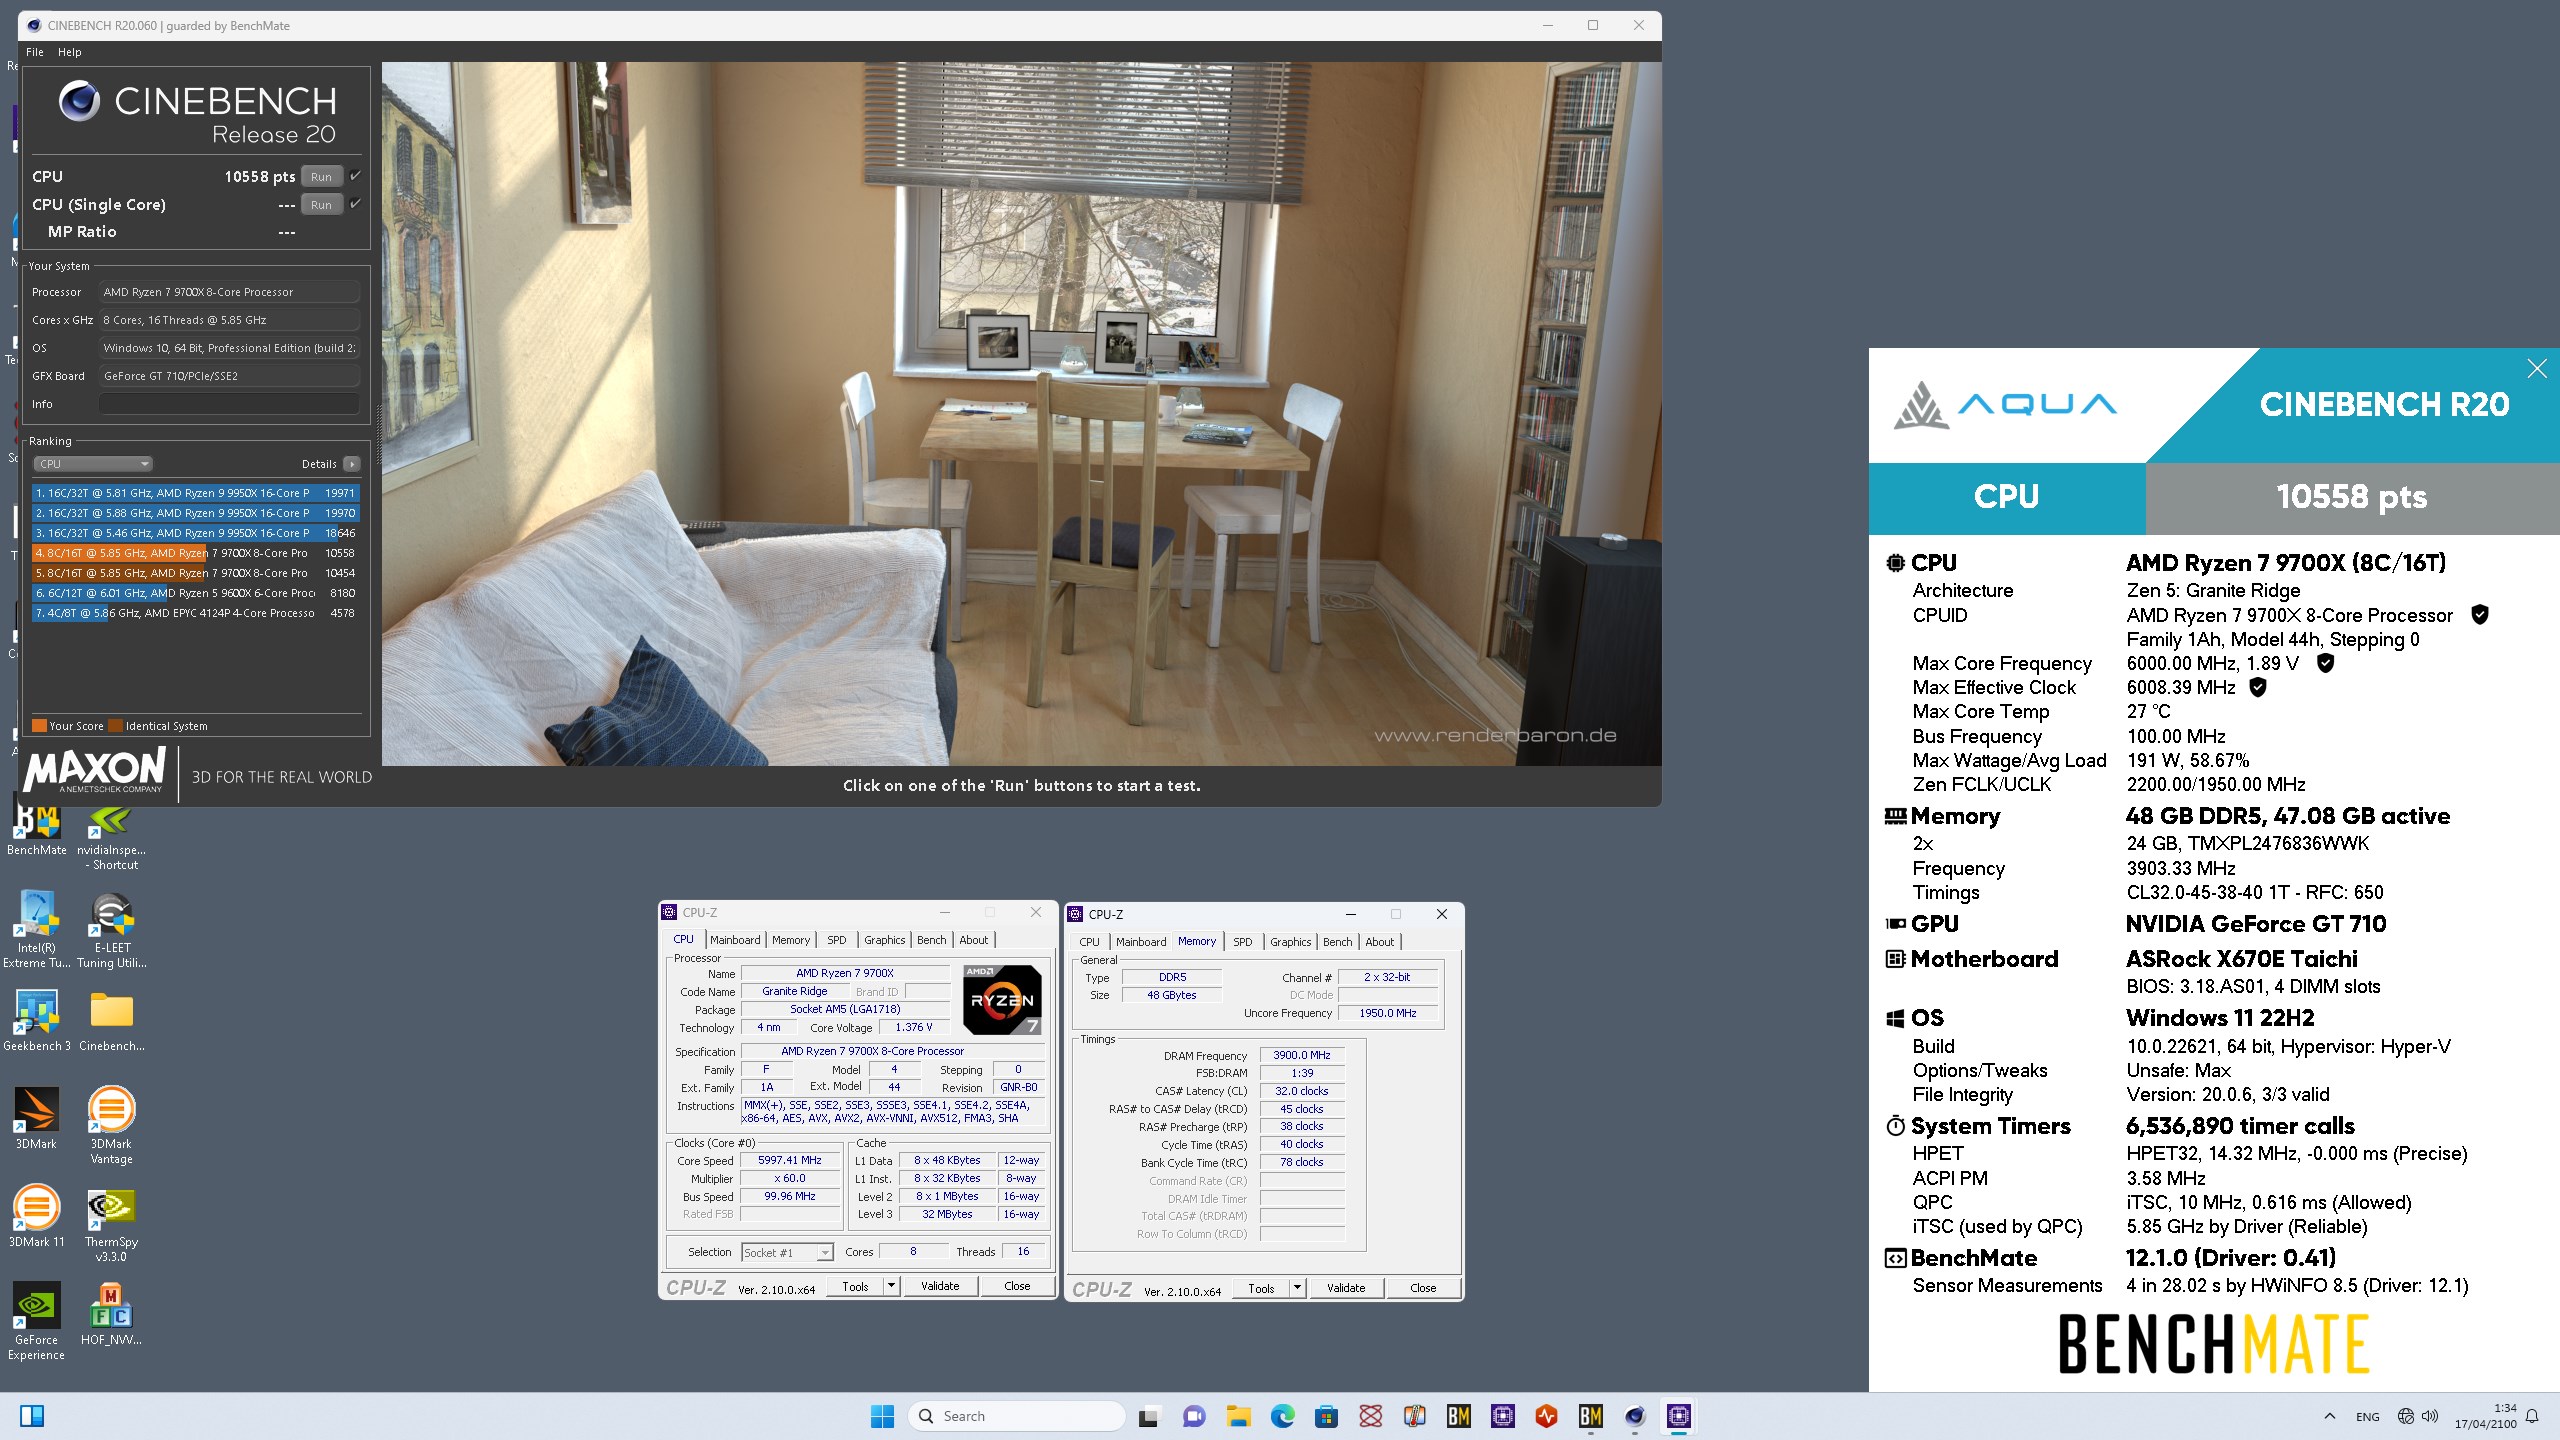Switch to Cinebench sphere taskbar icon
Screen dimensions: 2560x1440
[1634, 1416]
